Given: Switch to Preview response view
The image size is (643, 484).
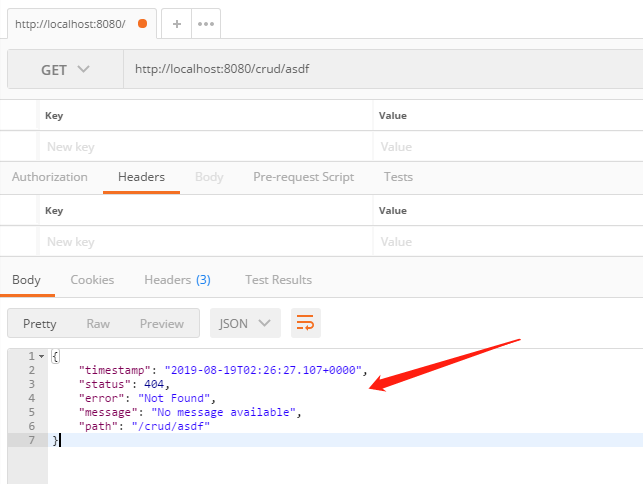Looking at the screenshot, I should pos(161,323).
